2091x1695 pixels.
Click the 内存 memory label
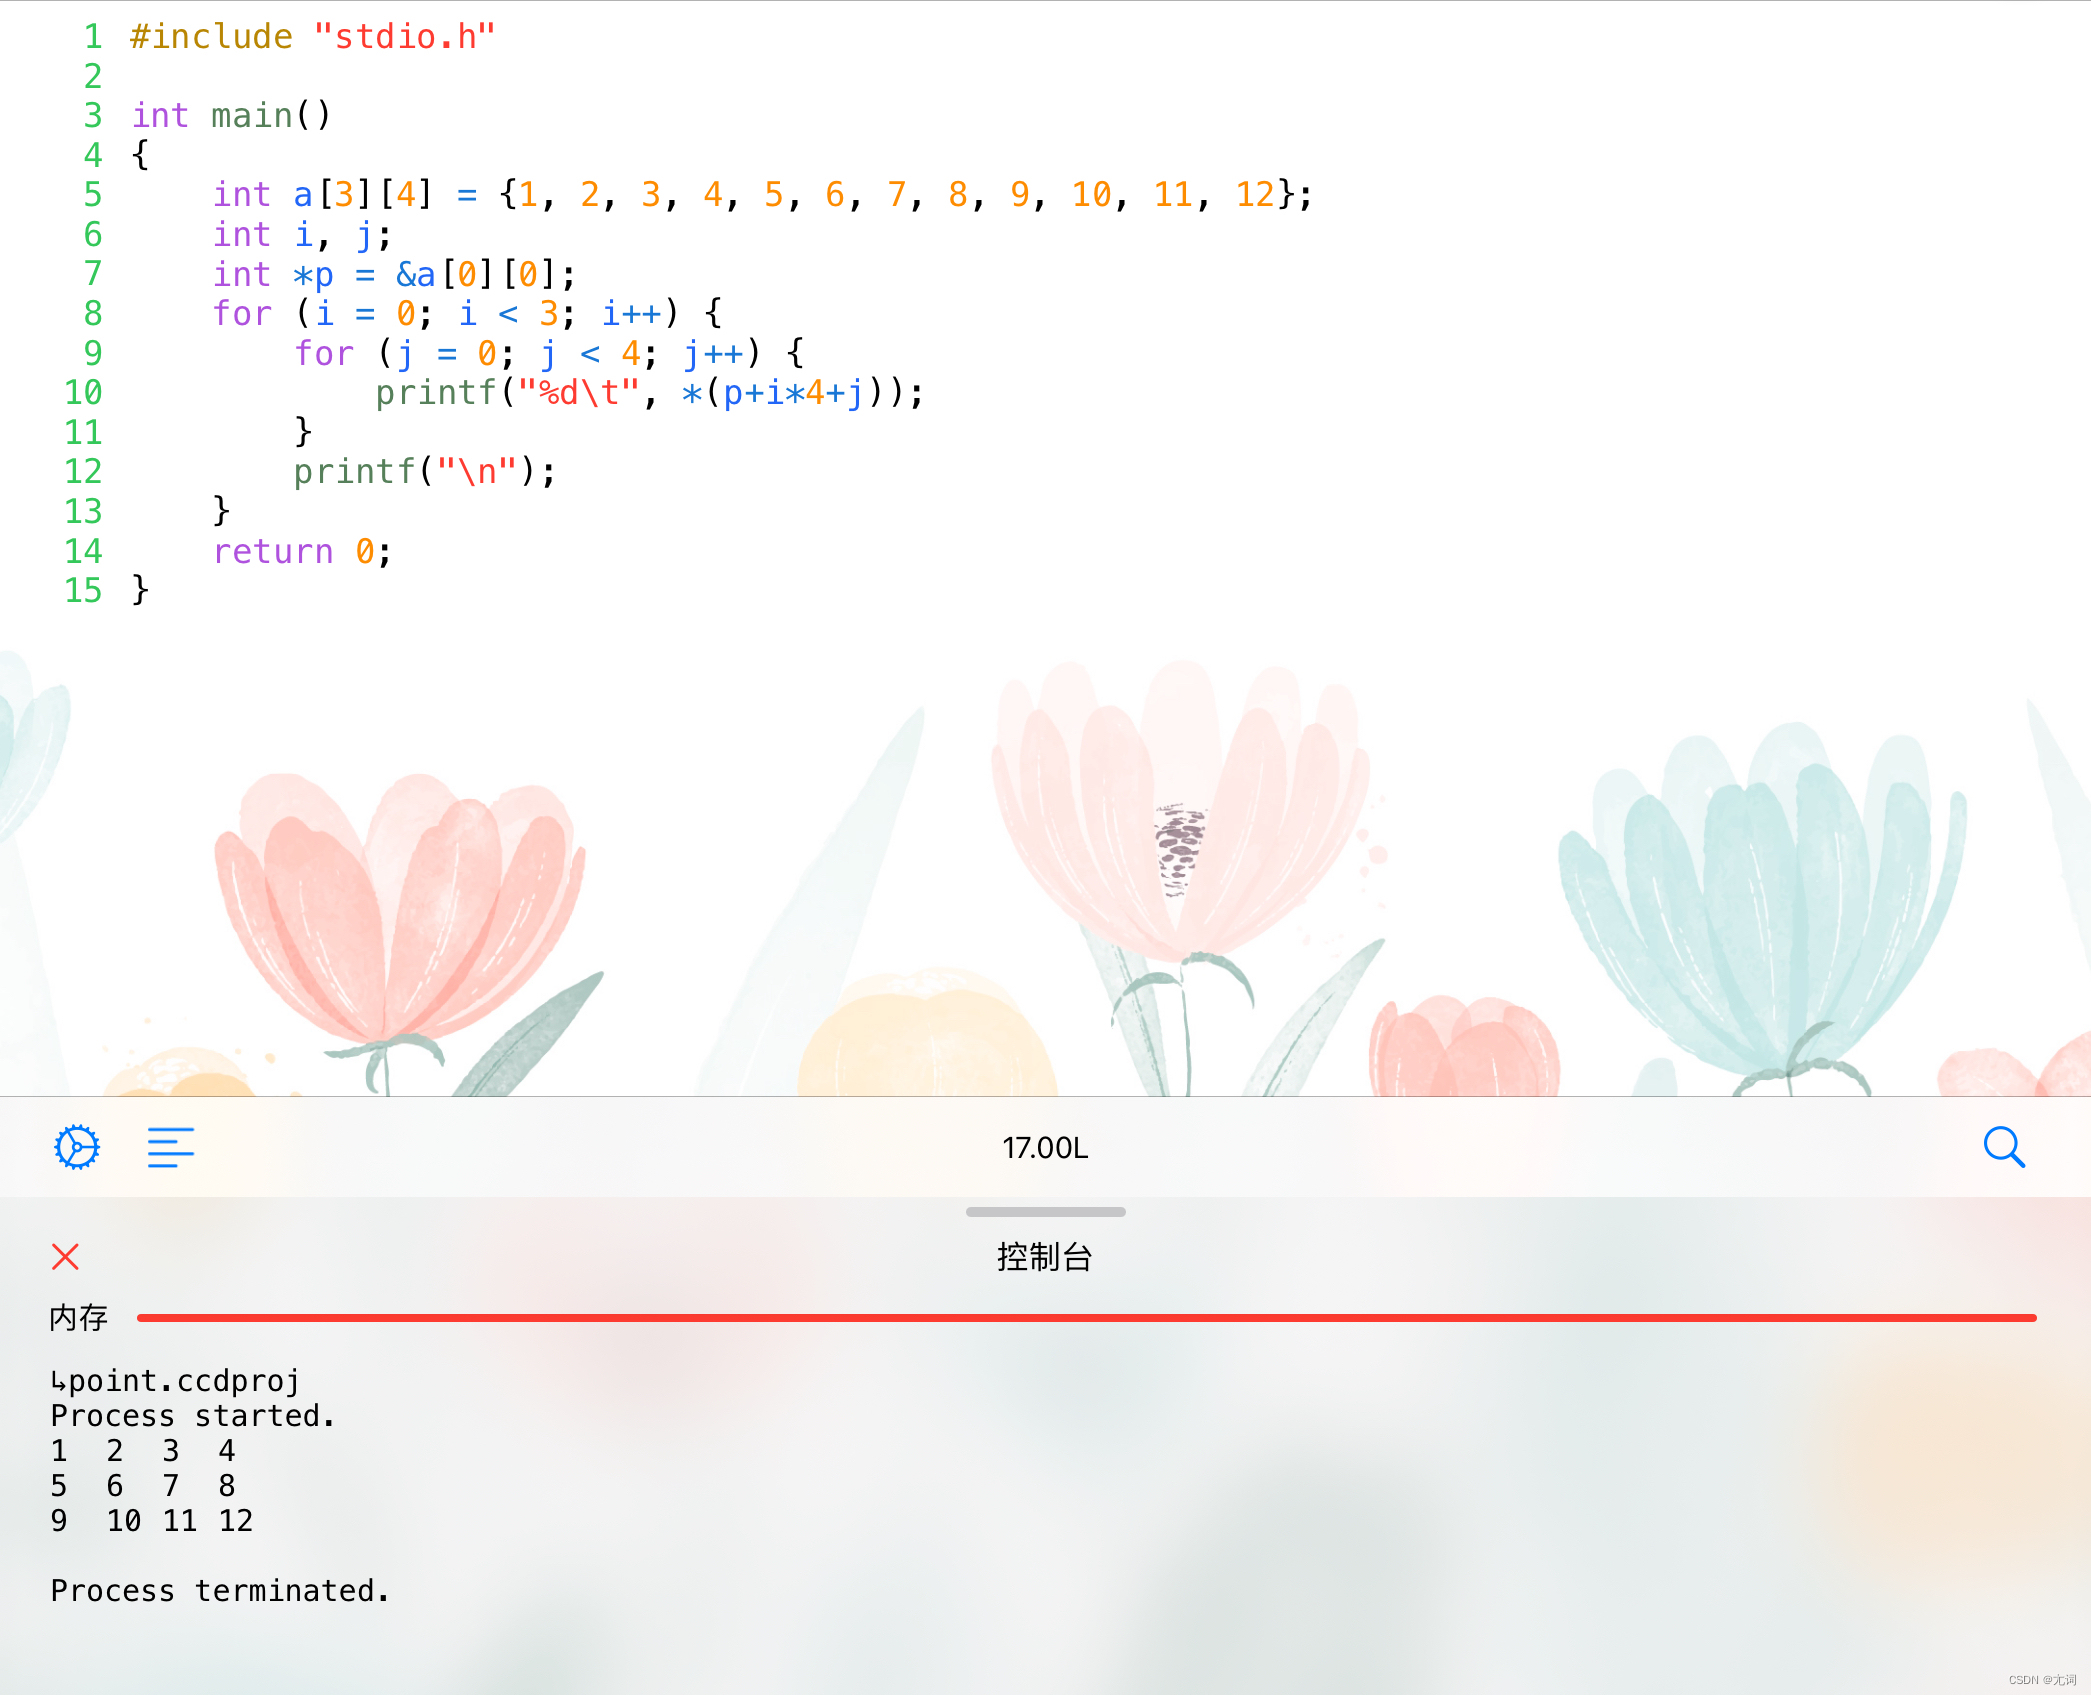tap(78, 1318)
